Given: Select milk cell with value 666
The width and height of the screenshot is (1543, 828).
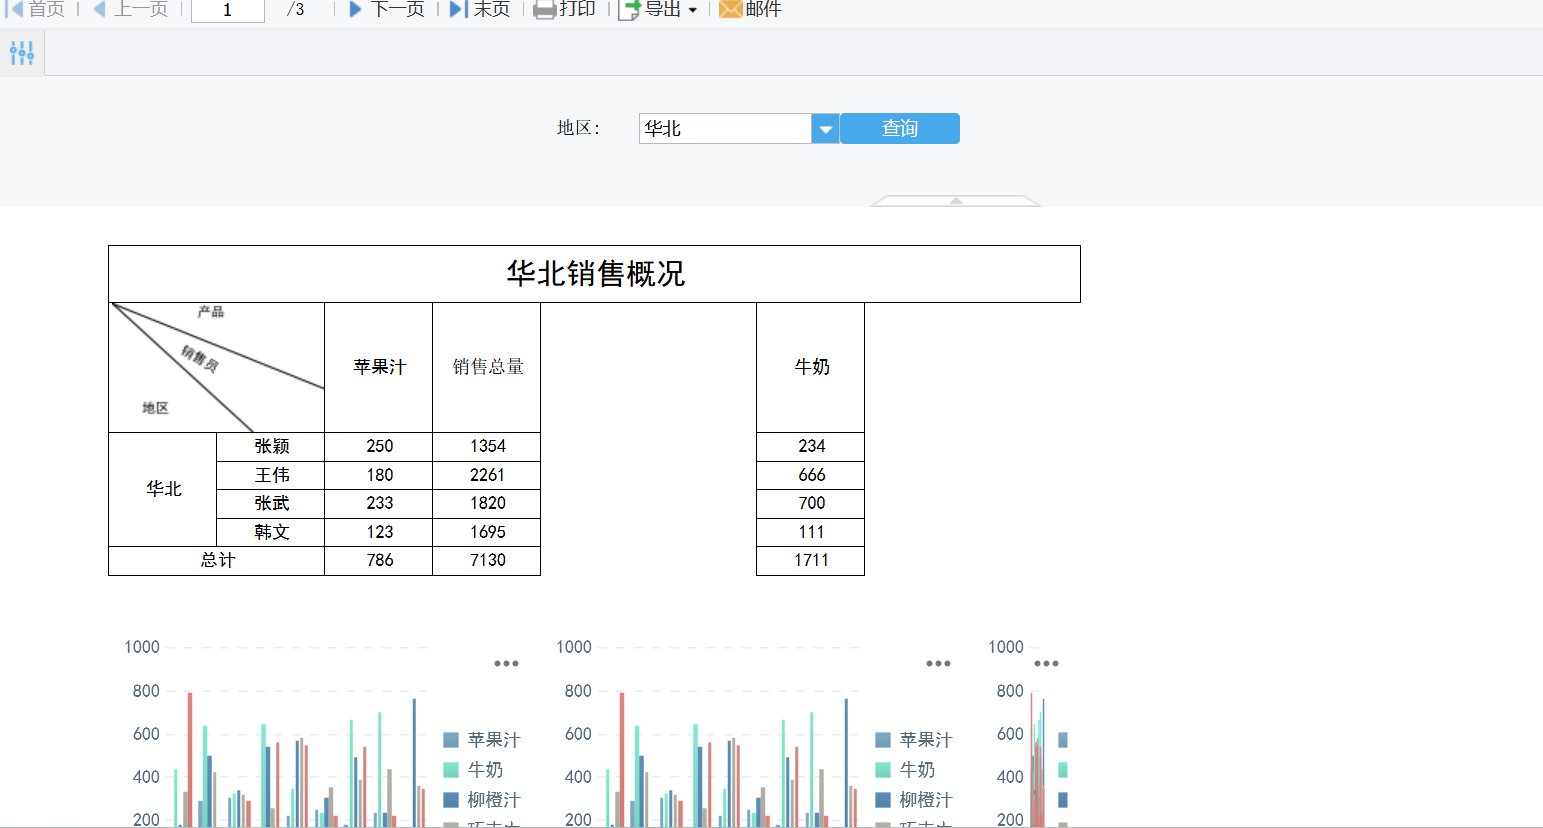Looking at the screenshot, I should coord(811,475).
